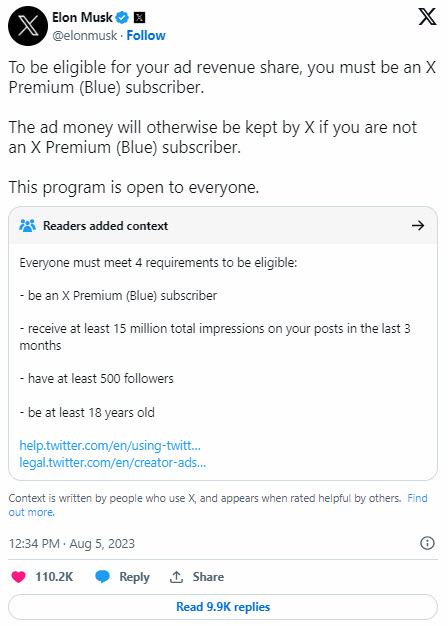Image resolution: width=448 pixels, height=626 pixels.
Task: Open X via the top-right logo
Action: coord(427,17)
